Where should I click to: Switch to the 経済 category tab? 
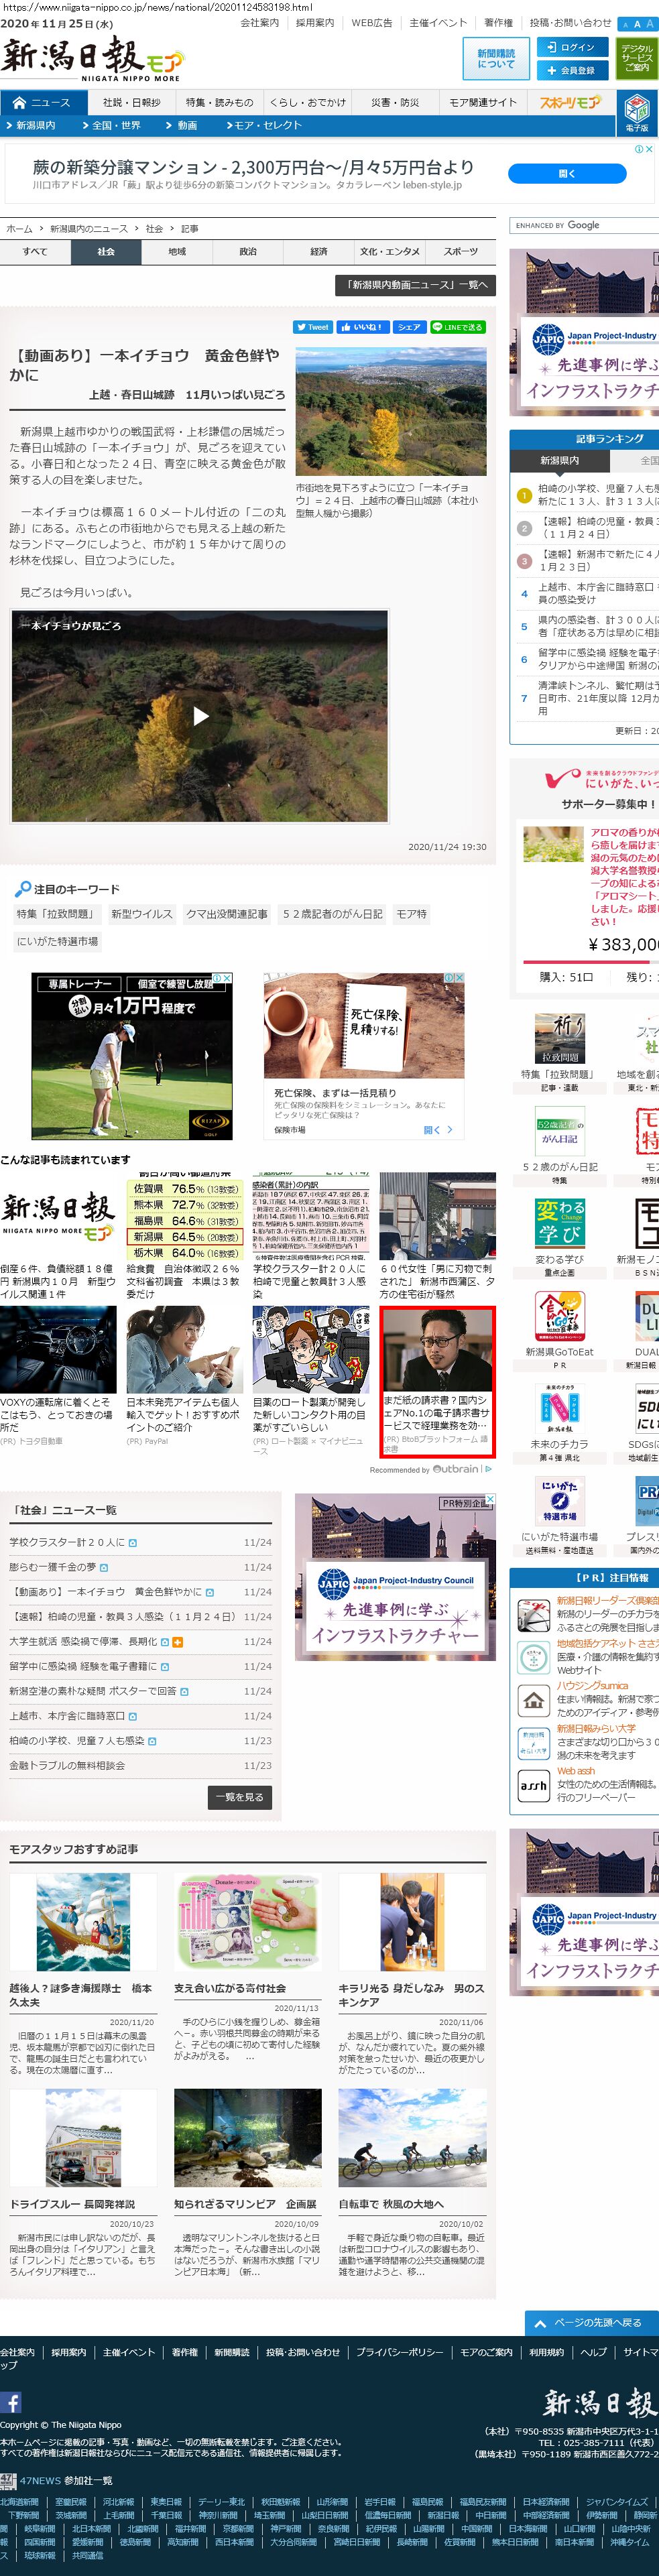pyautogui.click(x=318, y=252)
